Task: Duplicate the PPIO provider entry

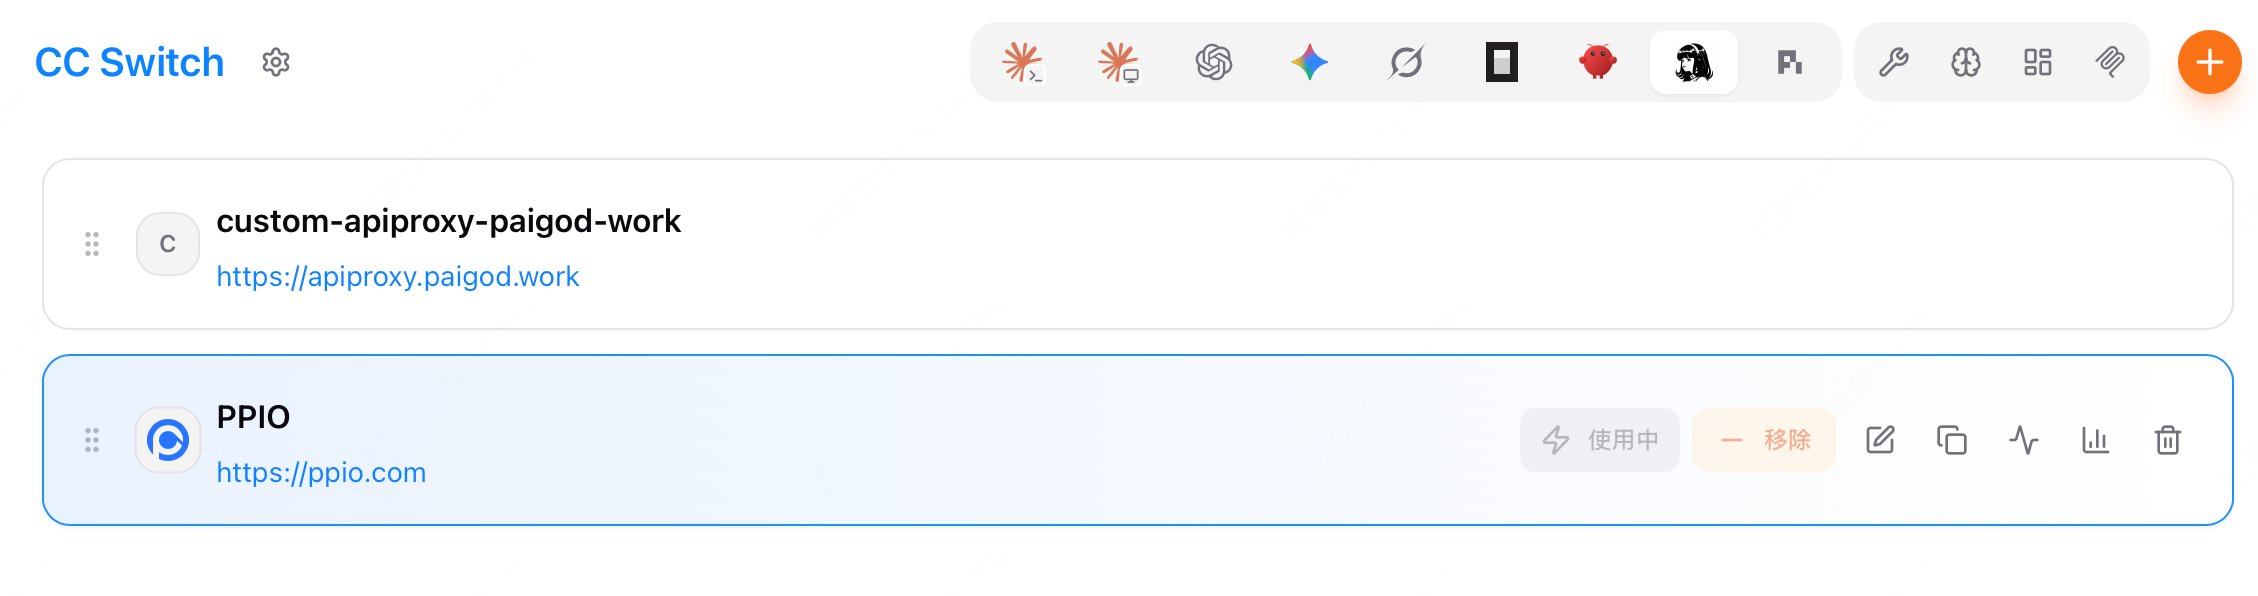Action: (x=1952, y=440)
